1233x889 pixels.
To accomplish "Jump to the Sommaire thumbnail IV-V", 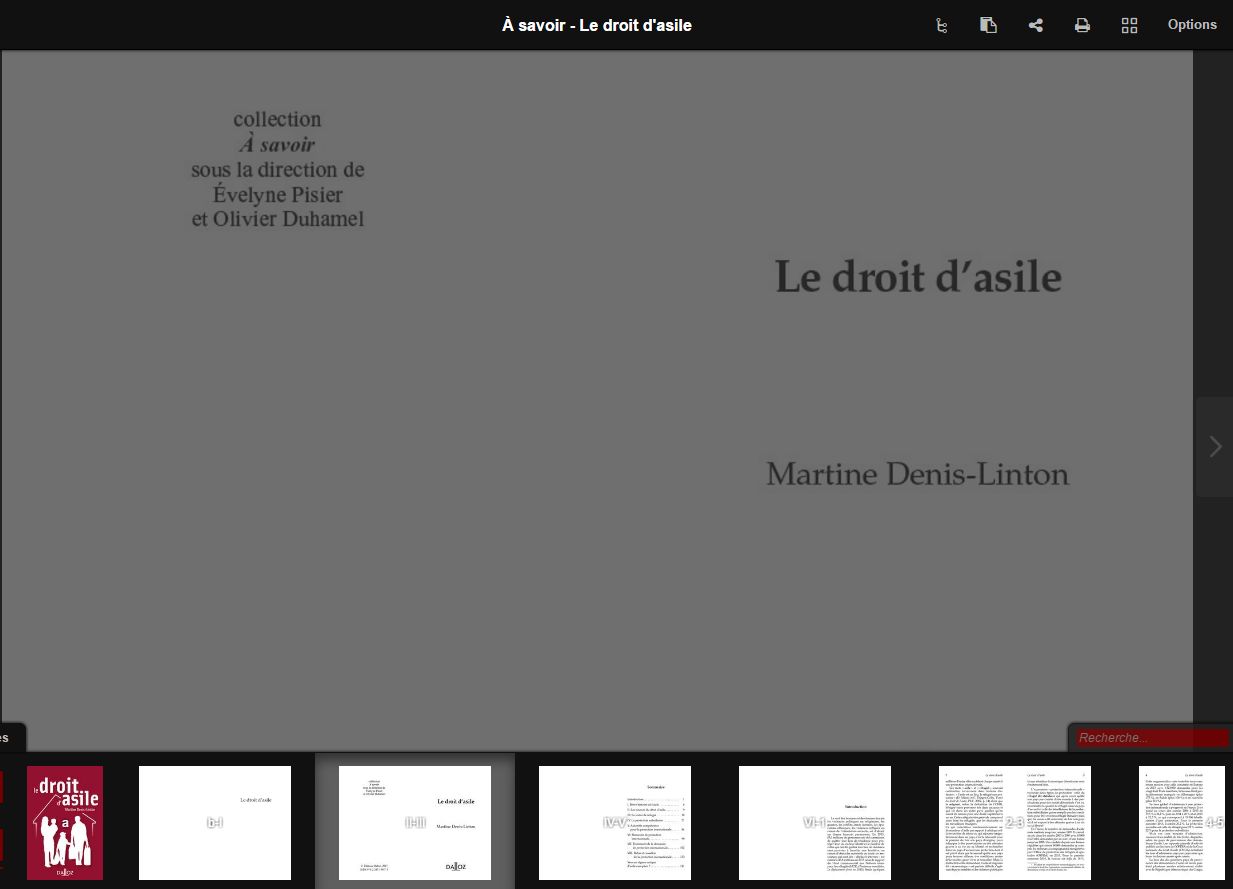I will point(615,823).
